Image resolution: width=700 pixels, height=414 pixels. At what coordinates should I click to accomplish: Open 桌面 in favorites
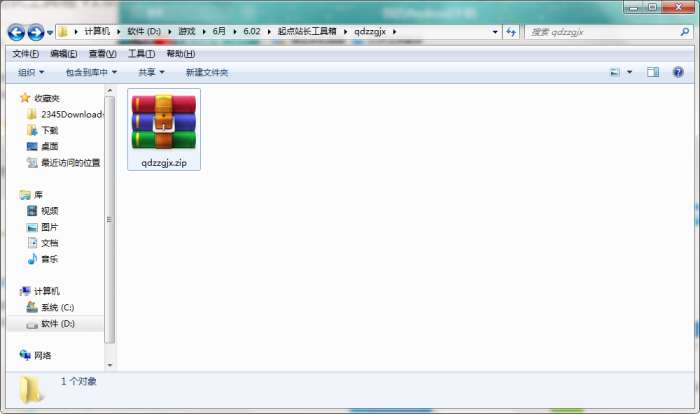50,146
